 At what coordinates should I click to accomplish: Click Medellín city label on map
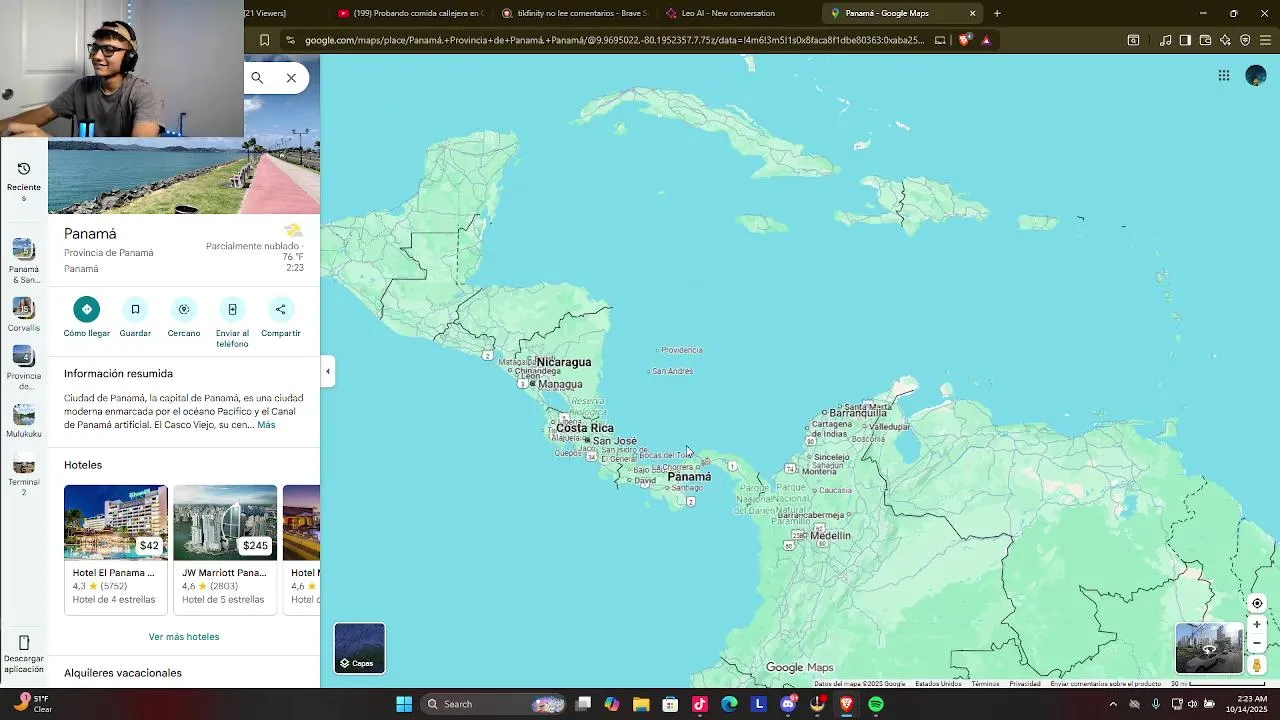830,536
